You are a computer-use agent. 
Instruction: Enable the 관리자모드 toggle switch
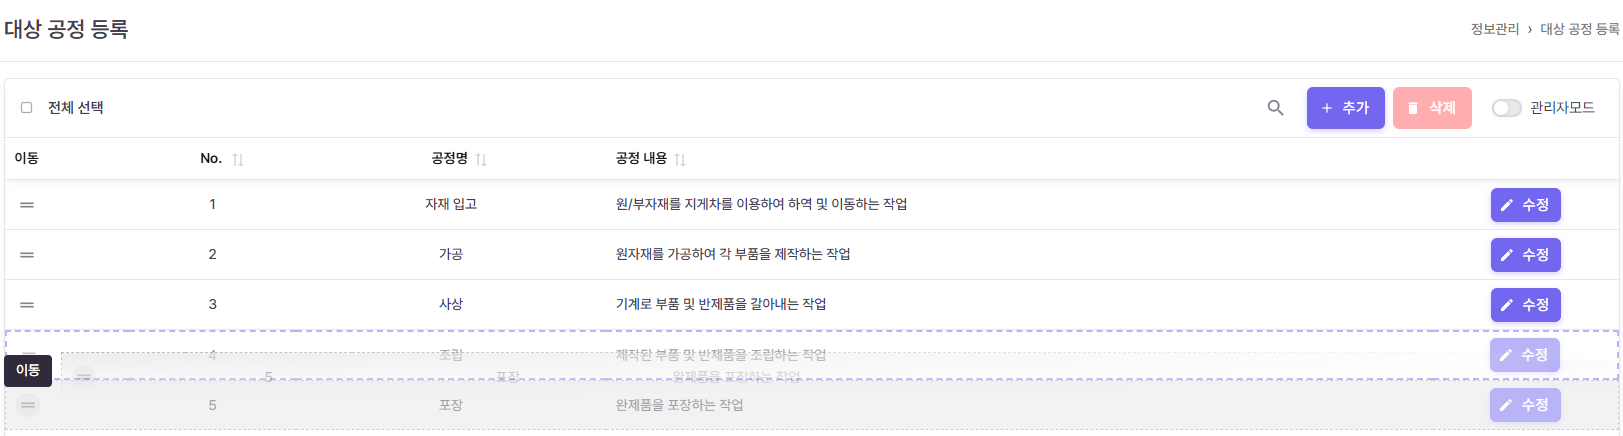(x=1506, y=108)
